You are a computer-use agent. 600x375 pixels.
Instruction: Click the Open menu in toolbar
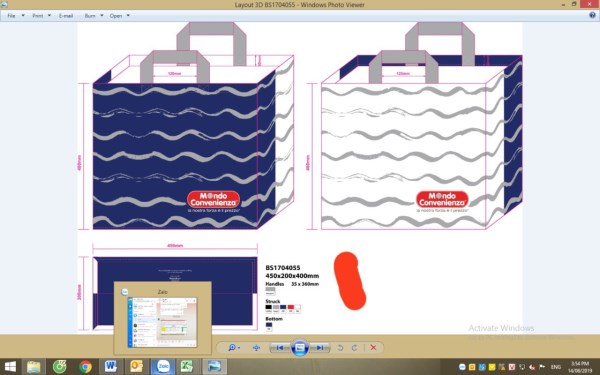pyautogui.click(x=116, y=16)
